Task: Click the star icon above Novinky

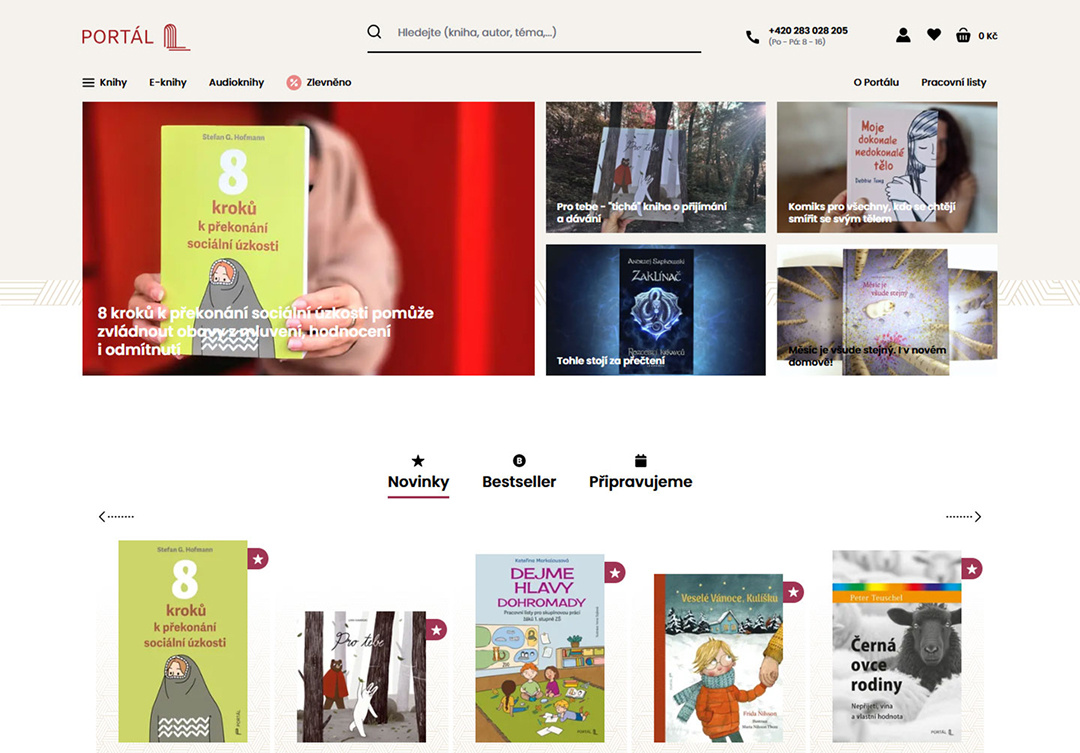Action: click(x=418, y=461)
